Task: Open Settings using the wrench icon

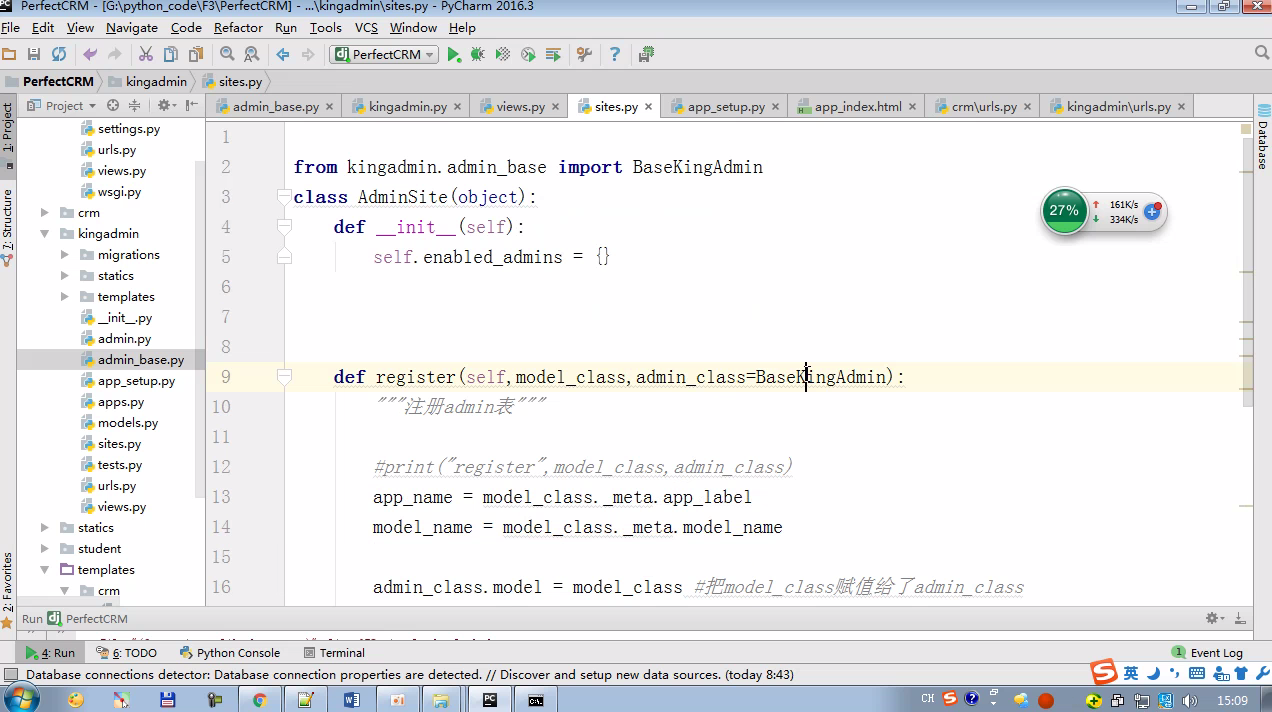Action: point(585,54)
